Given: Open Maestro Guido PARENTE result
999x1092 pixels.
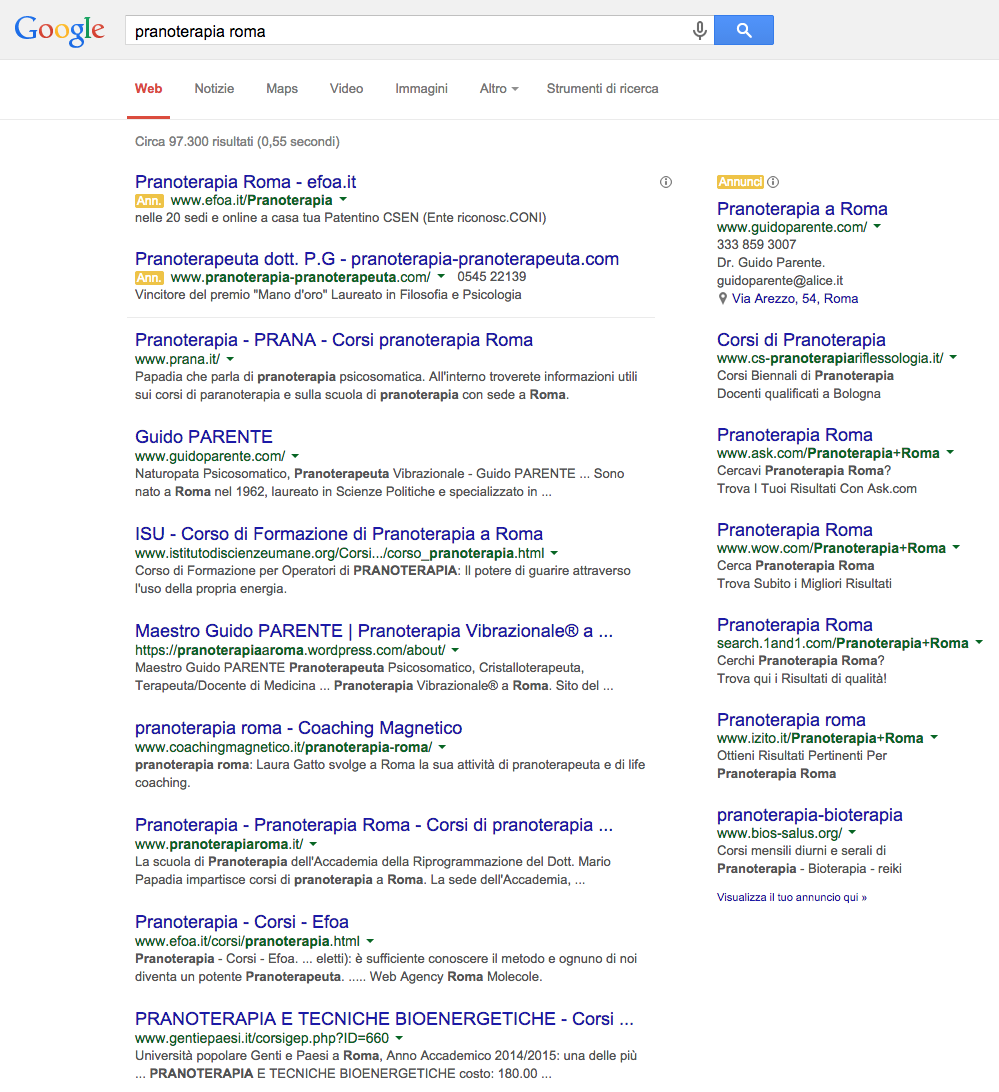Looking at the screenshot, I should point(374,630).
